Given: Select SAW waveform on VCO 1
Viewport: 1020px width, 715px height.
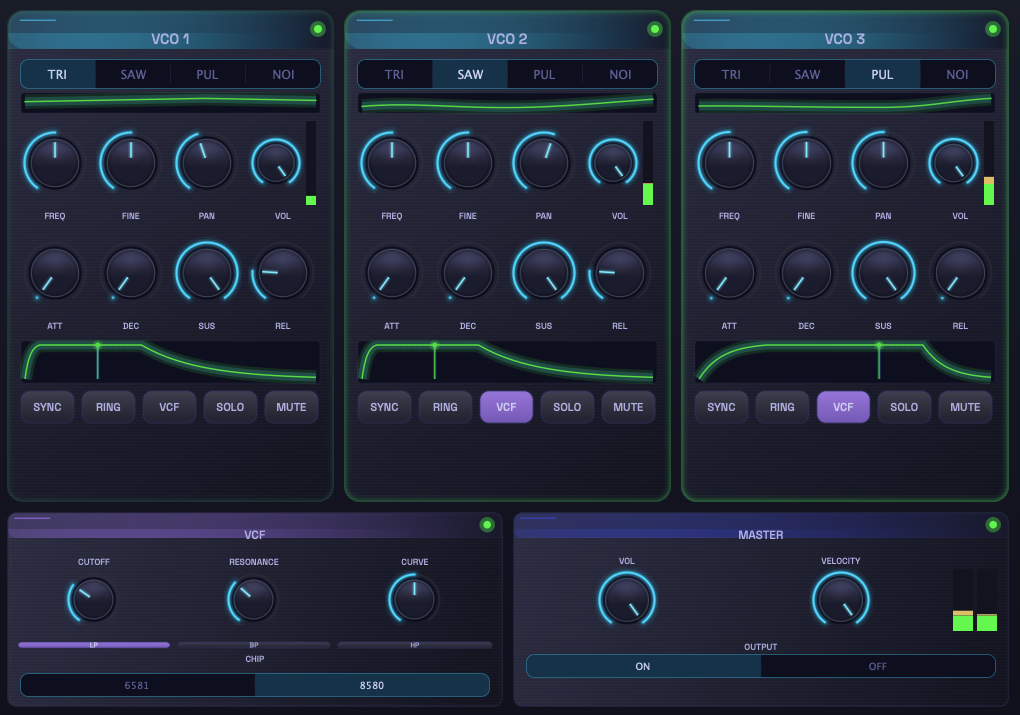Looking at the screenshot, I should (x=133, y=74).
